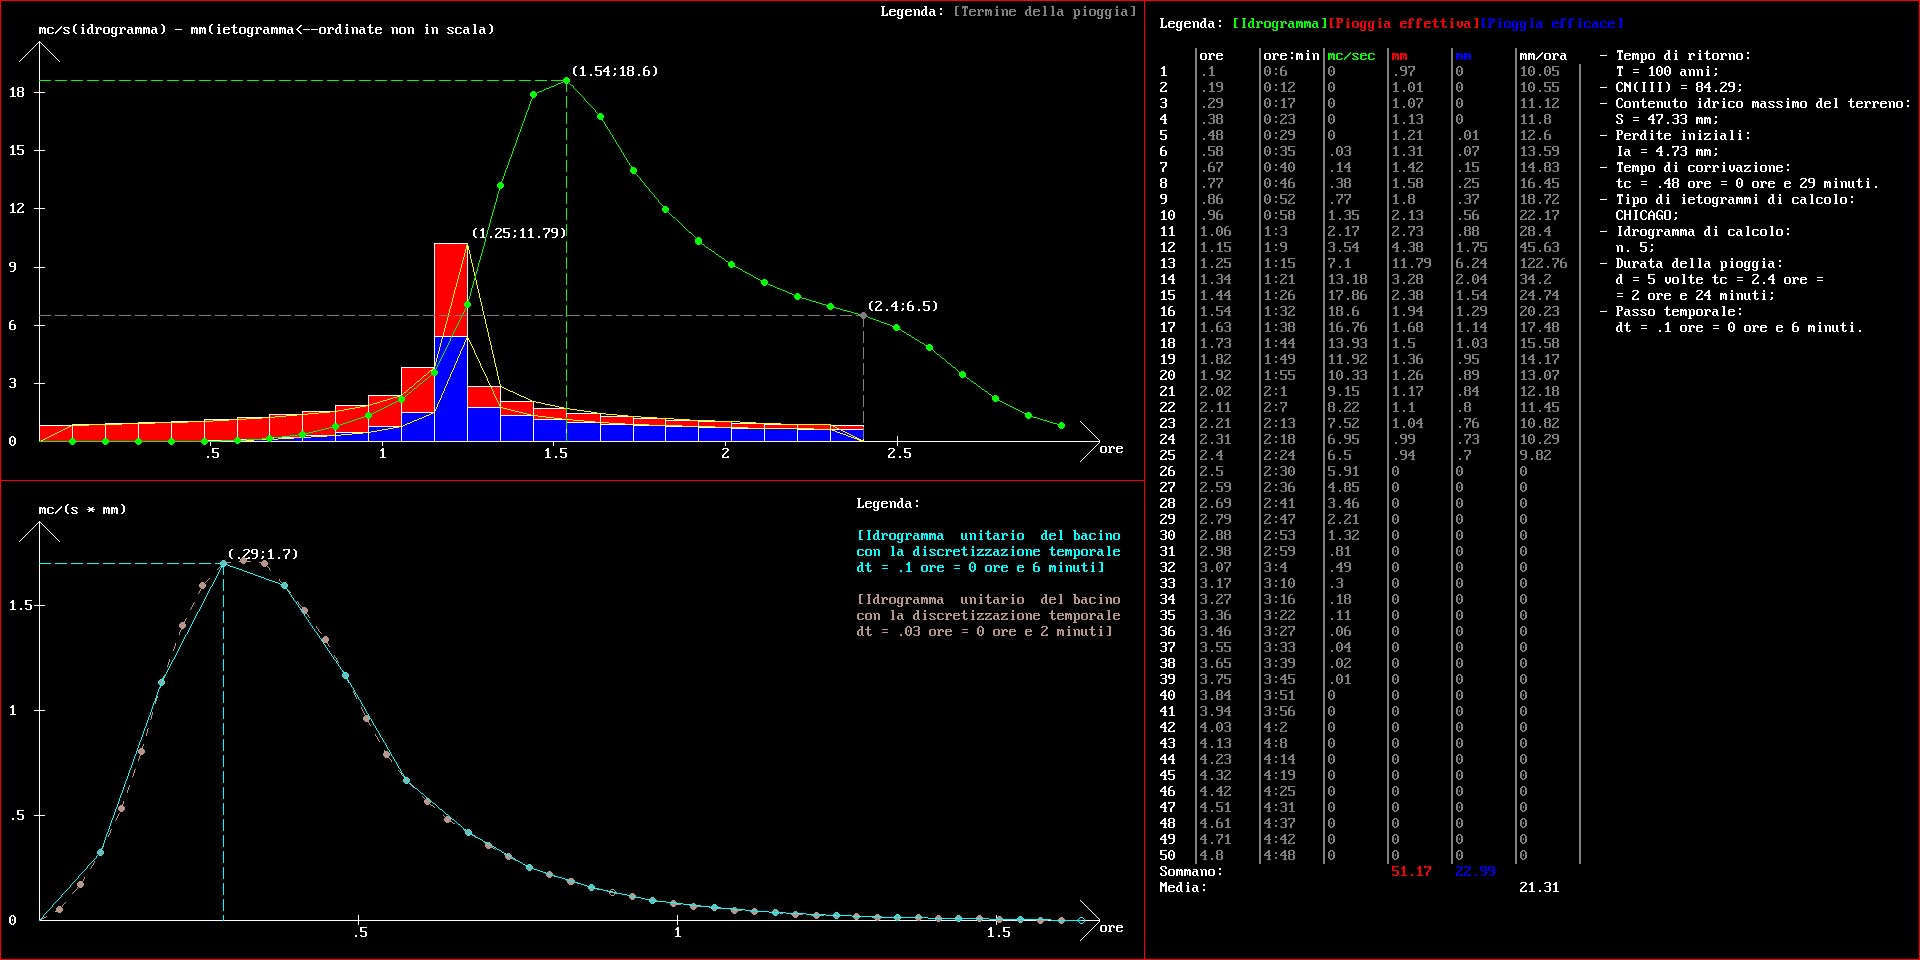
Task: Select the unit hydrograph peak at (.29;1.7)
Action: click(x=223, y=564)
